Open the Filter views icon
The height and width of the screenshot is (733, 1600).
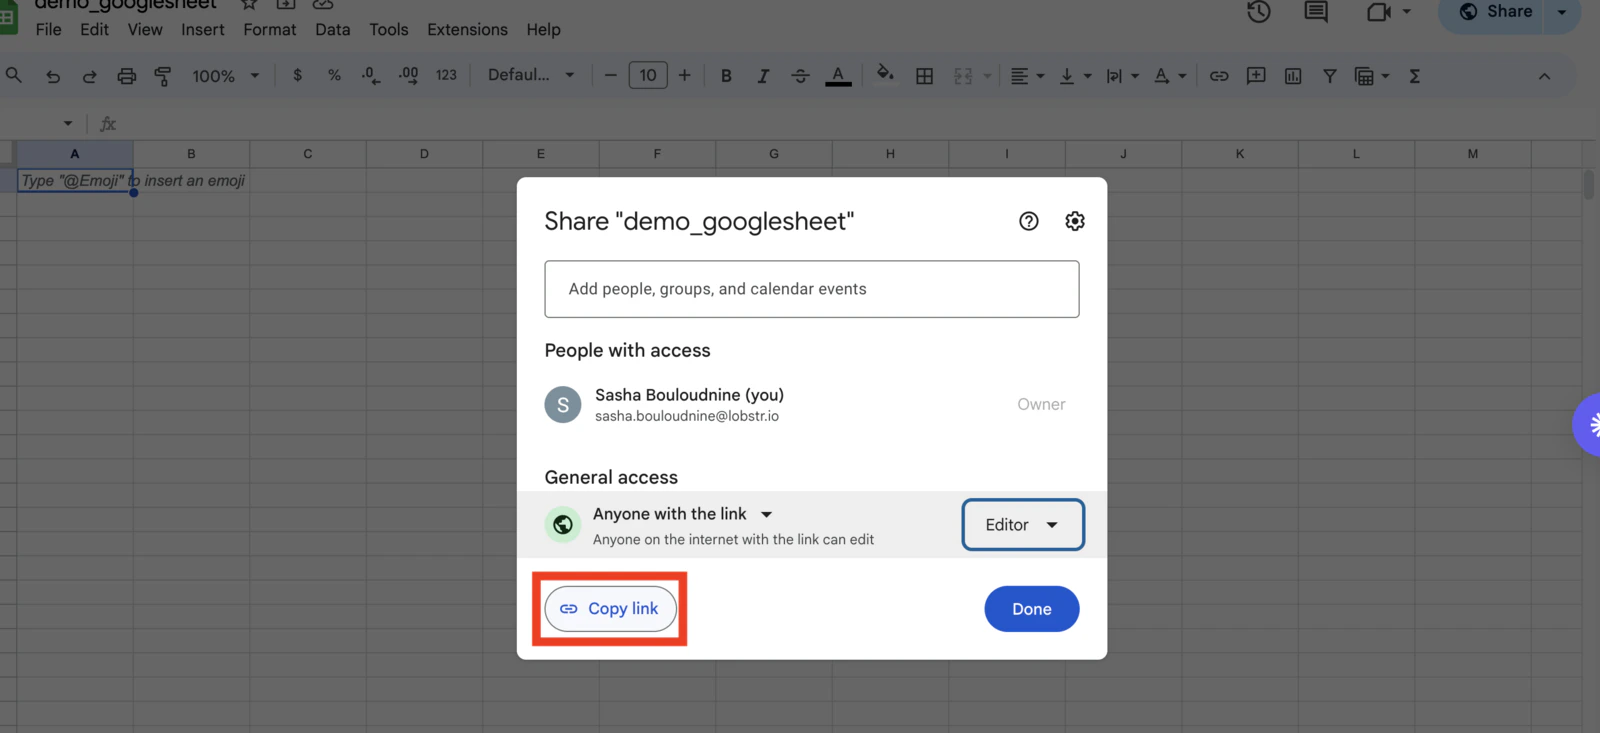coord(1371,76)
